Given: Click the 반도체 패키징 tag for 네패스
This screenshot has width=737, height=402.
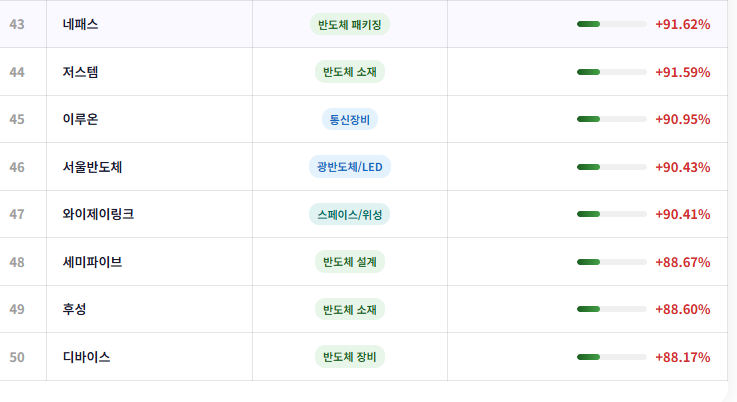Looking at the screenshot, I should 350,24.
